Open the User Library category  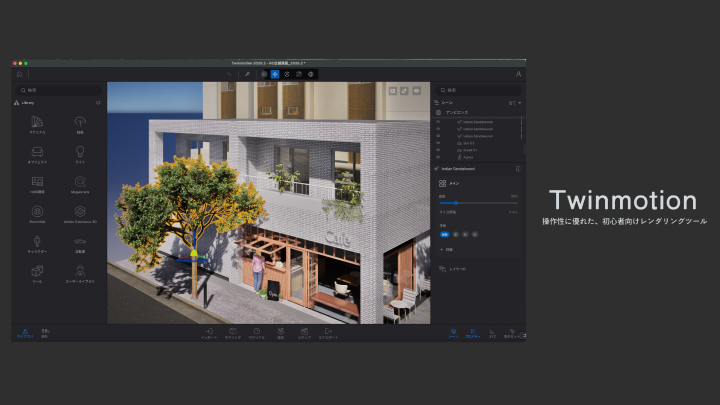80,274
